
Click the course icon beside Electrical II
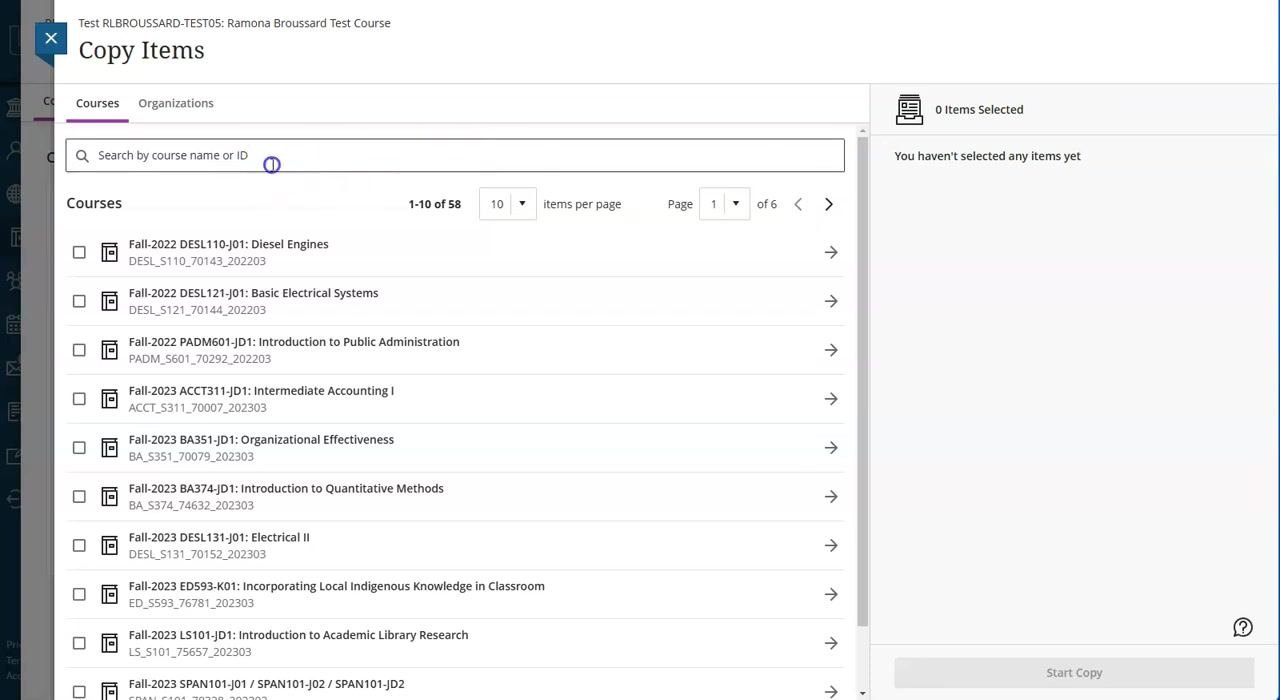[x=110, y=546]
